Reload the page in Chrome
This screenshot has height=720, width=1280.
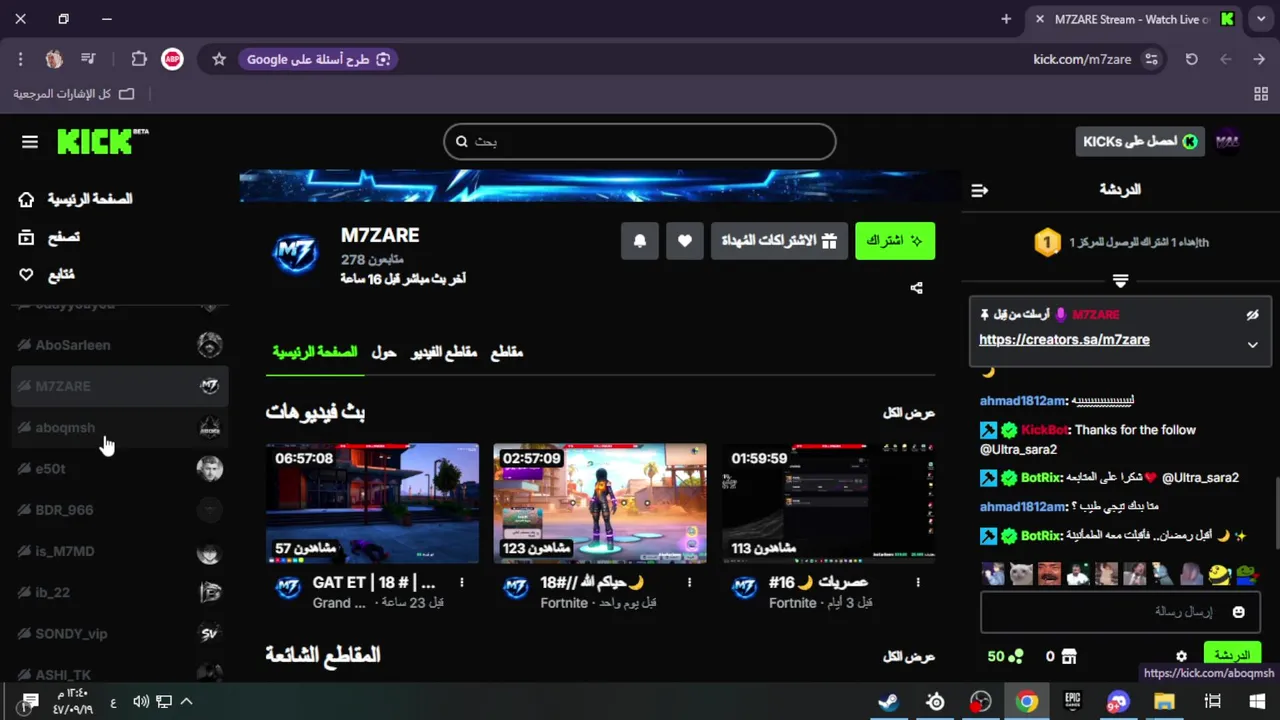coord(1191,59)
